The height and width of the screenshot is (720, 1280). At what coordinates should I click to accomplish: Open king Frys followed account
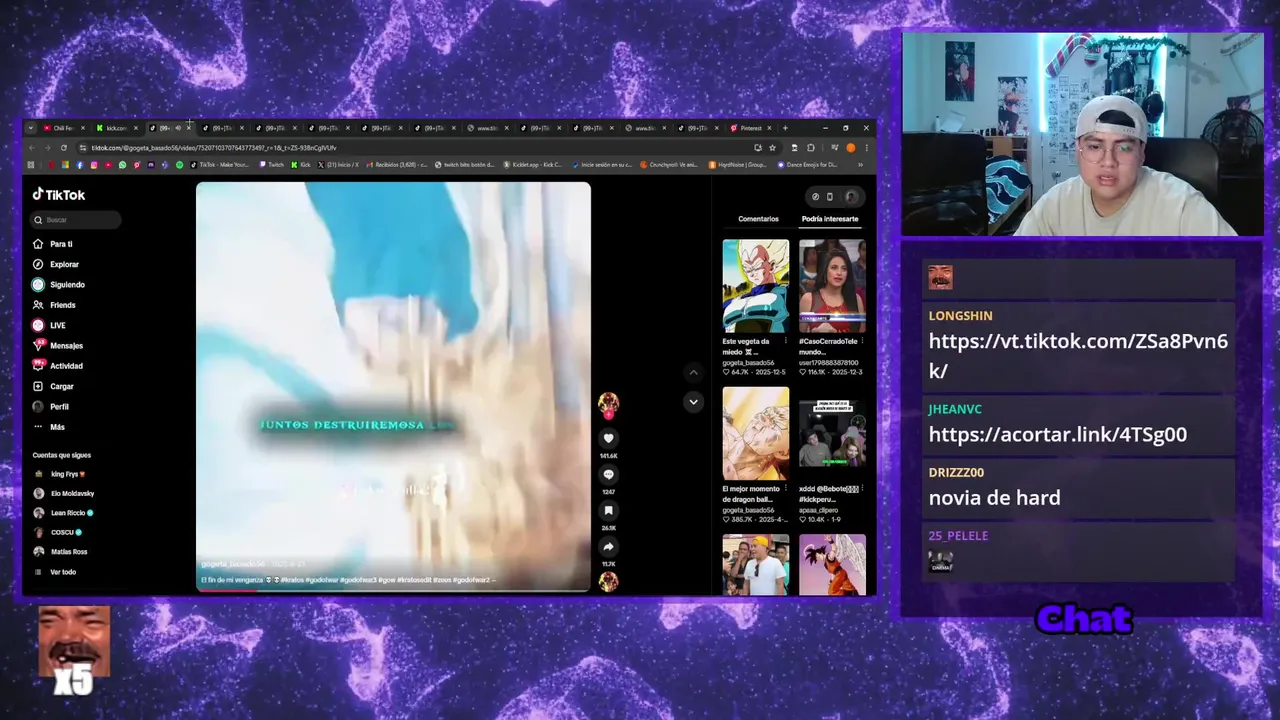coord(61,474)
